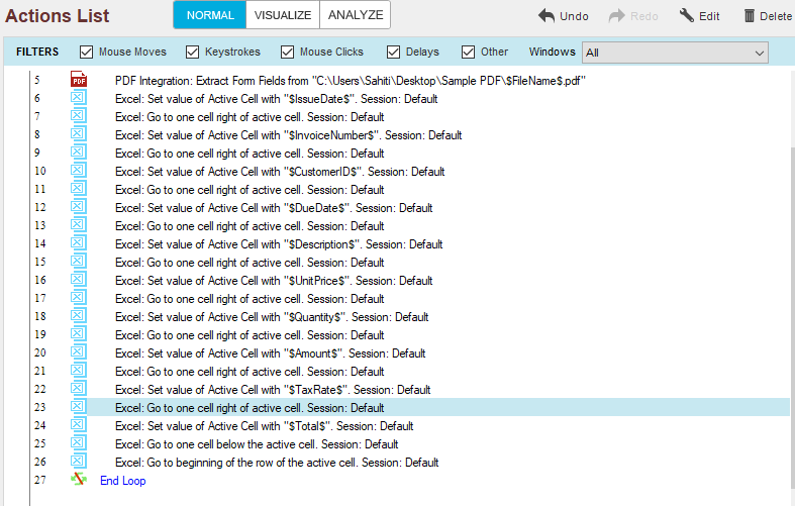This screenshot has width=795, height=506.
Task: Click the Excel icon on line 9
Action: [x=78, y=153]
